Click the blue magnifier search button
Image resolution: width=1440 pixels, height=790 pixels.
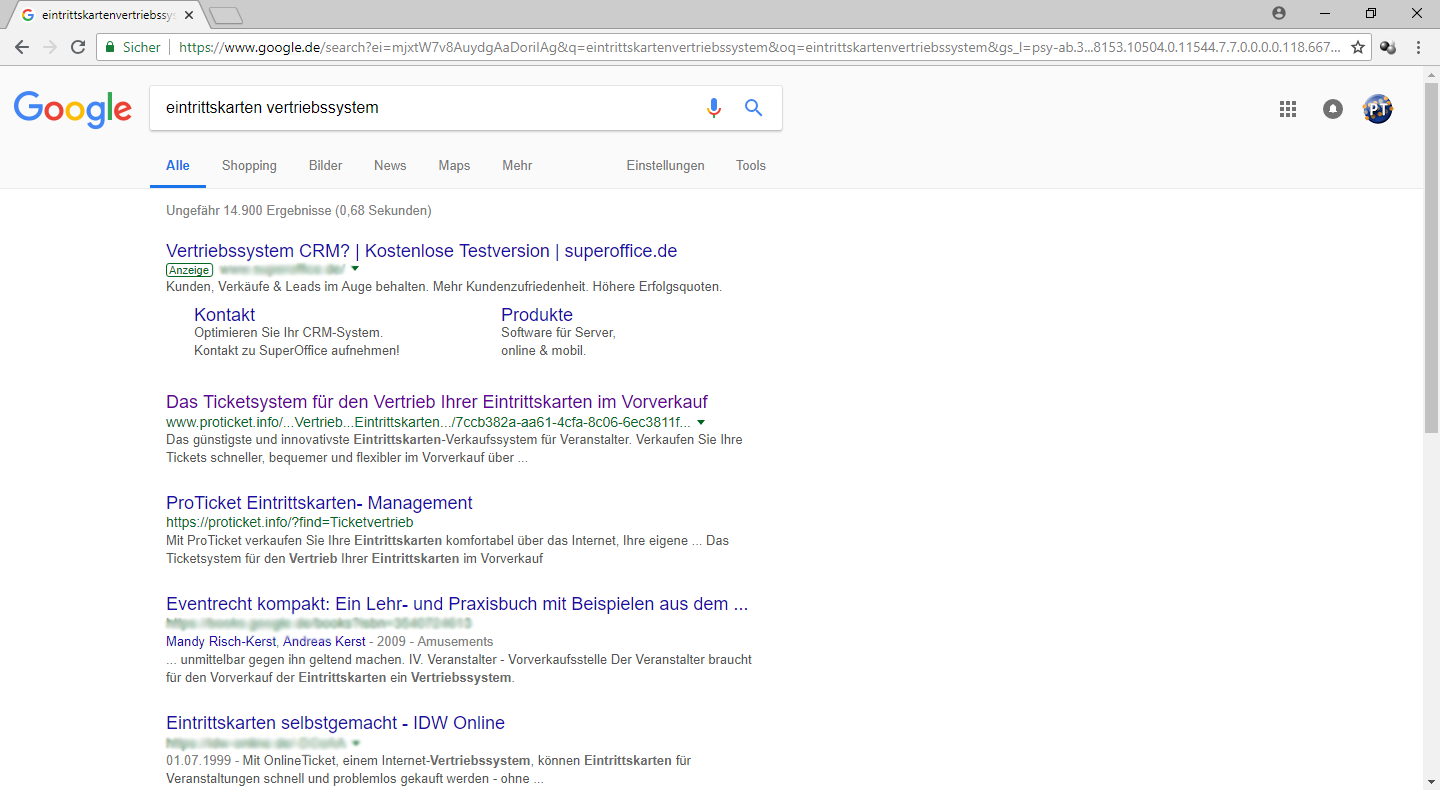coord(754,108)
